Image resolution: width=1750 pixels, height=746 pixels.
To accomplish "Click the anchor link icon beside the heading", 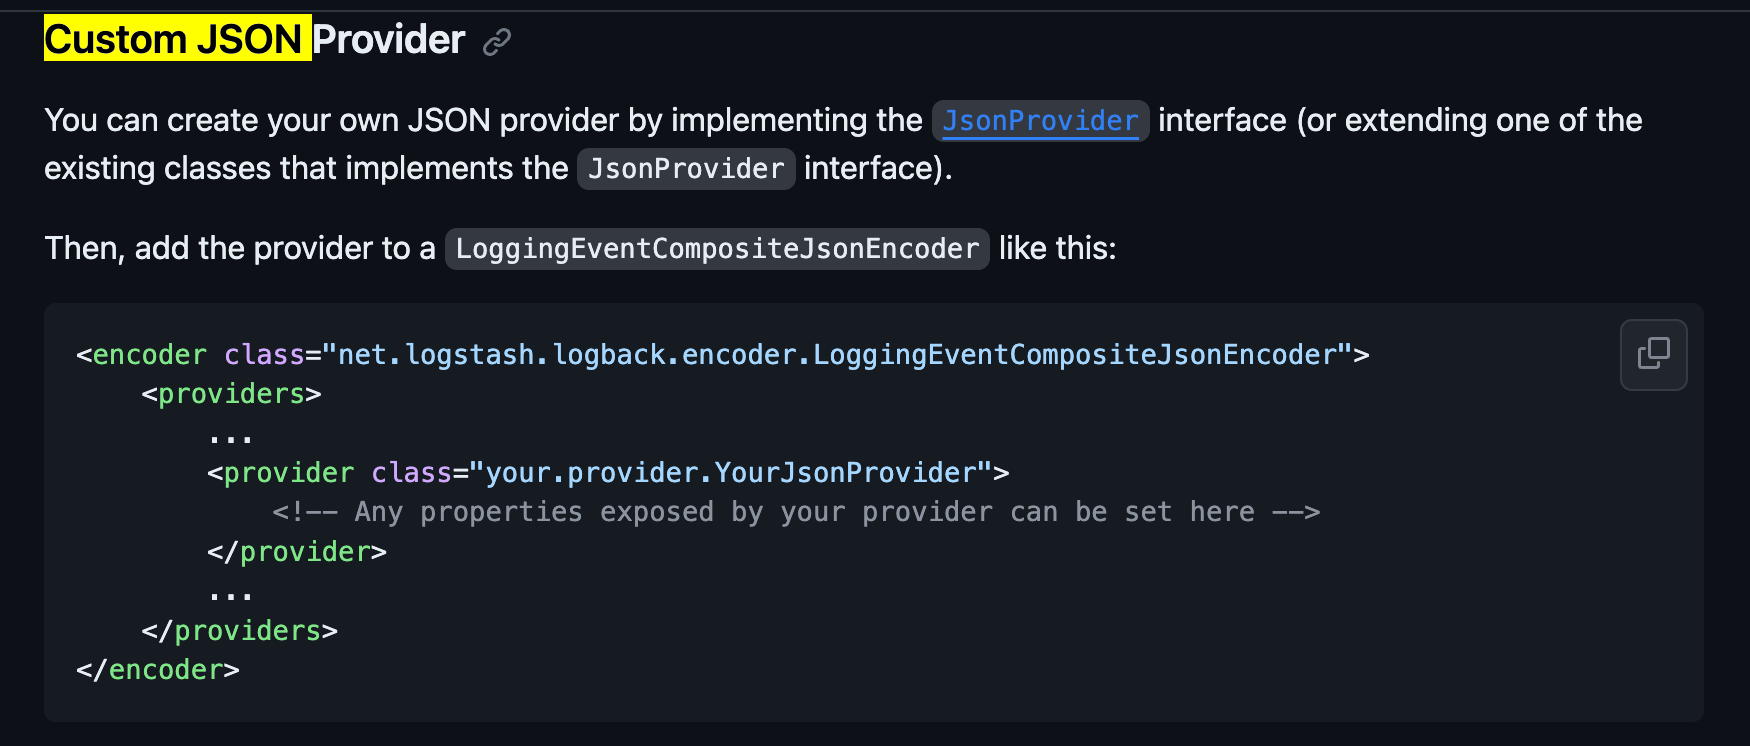I will (497, 41).
